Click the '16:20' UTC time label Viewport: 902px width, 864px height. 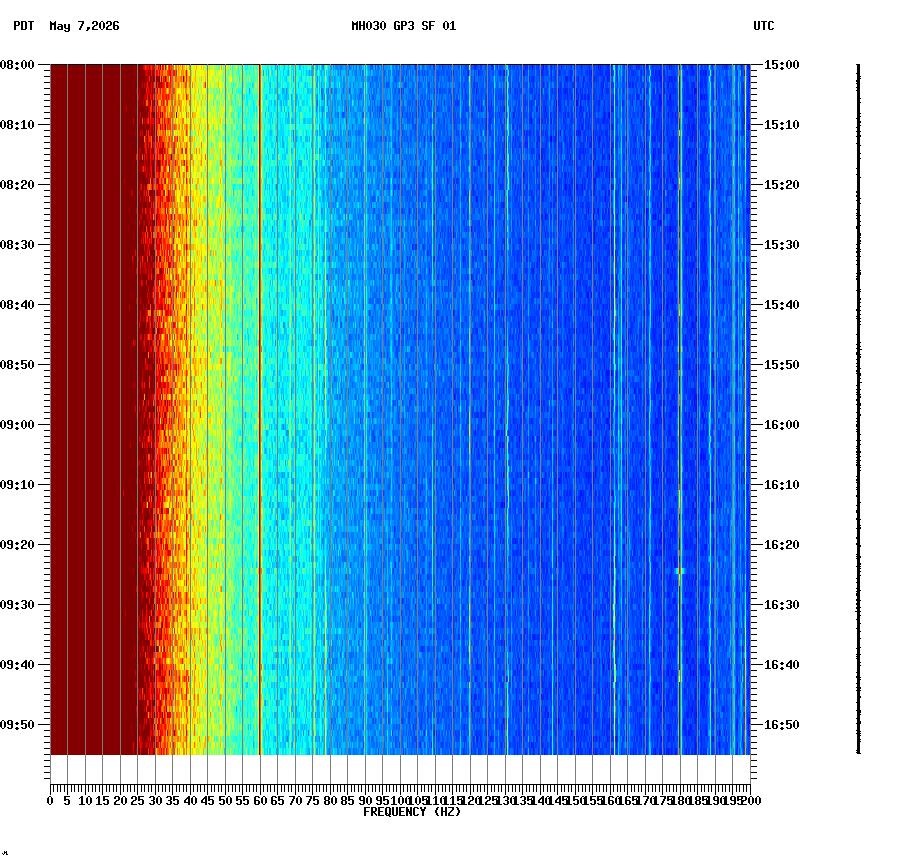[782, 545]
